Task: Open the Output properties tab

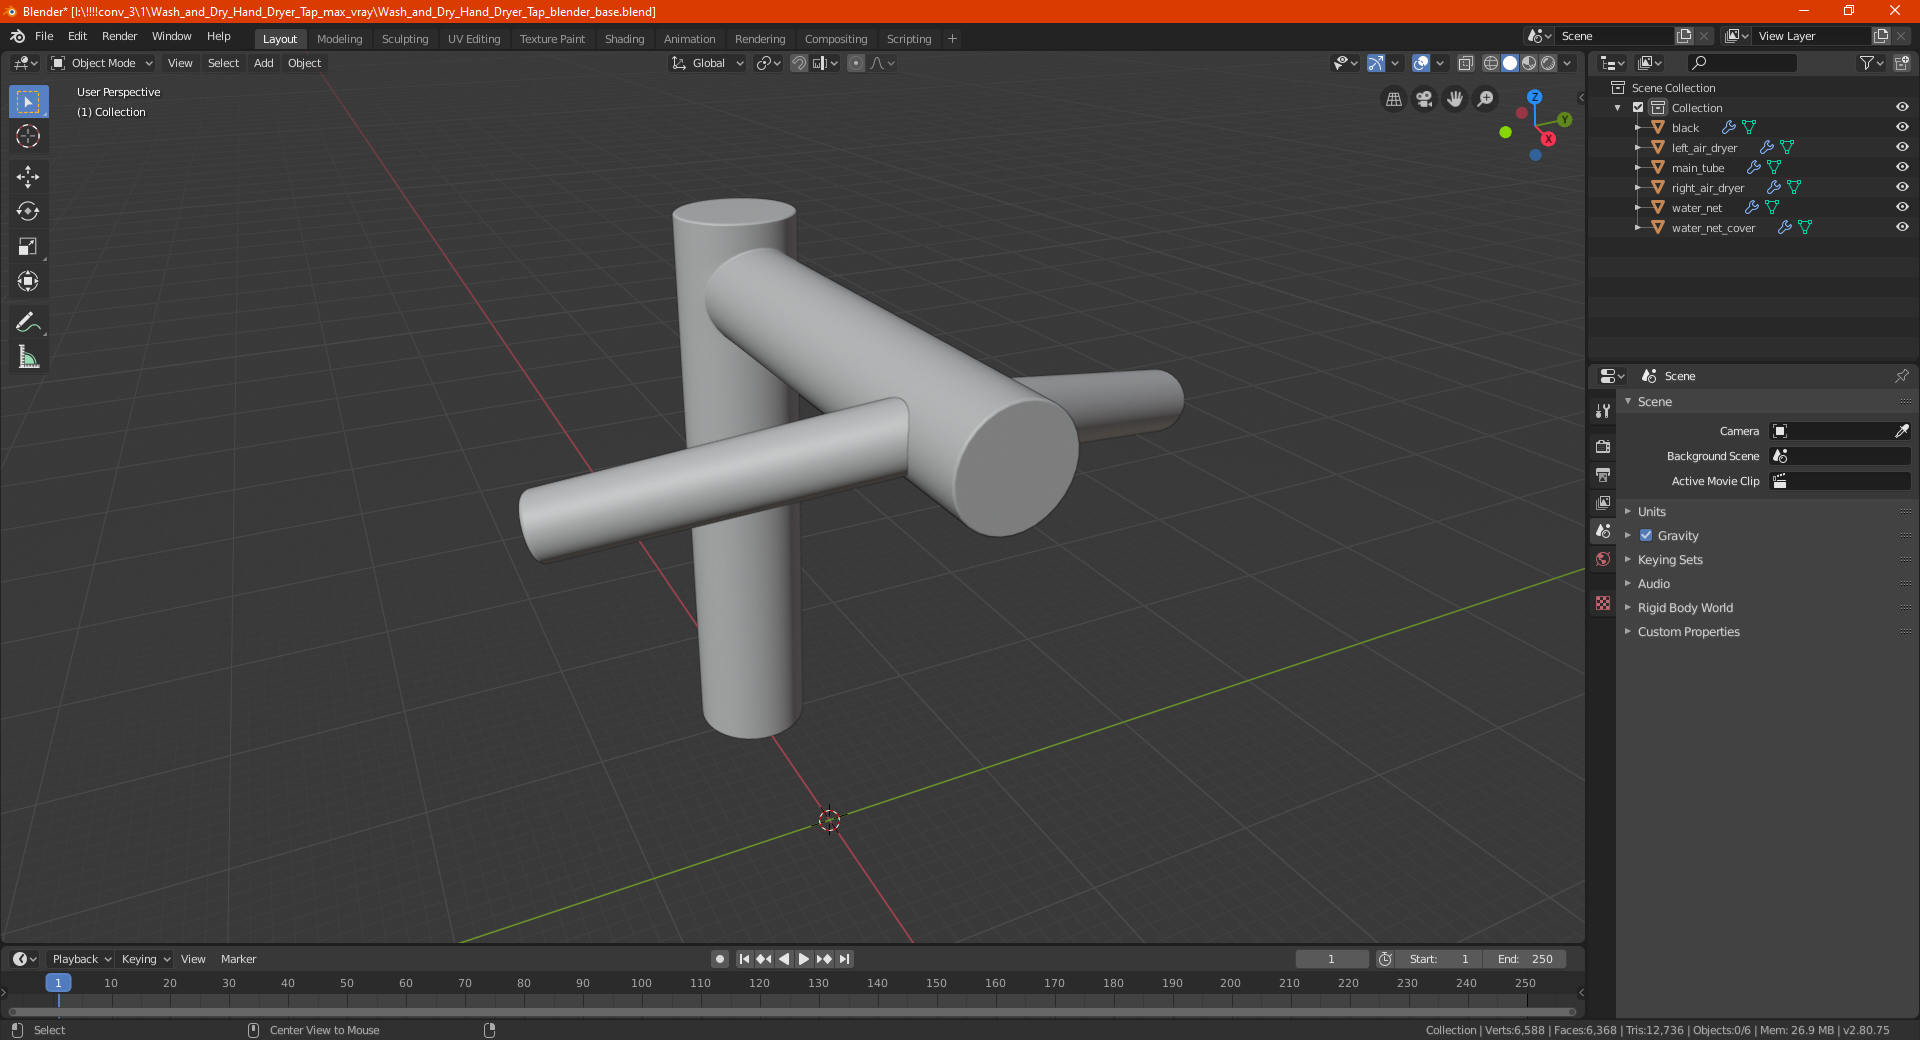Action: pyautogui.click(x=1603, y=474)
